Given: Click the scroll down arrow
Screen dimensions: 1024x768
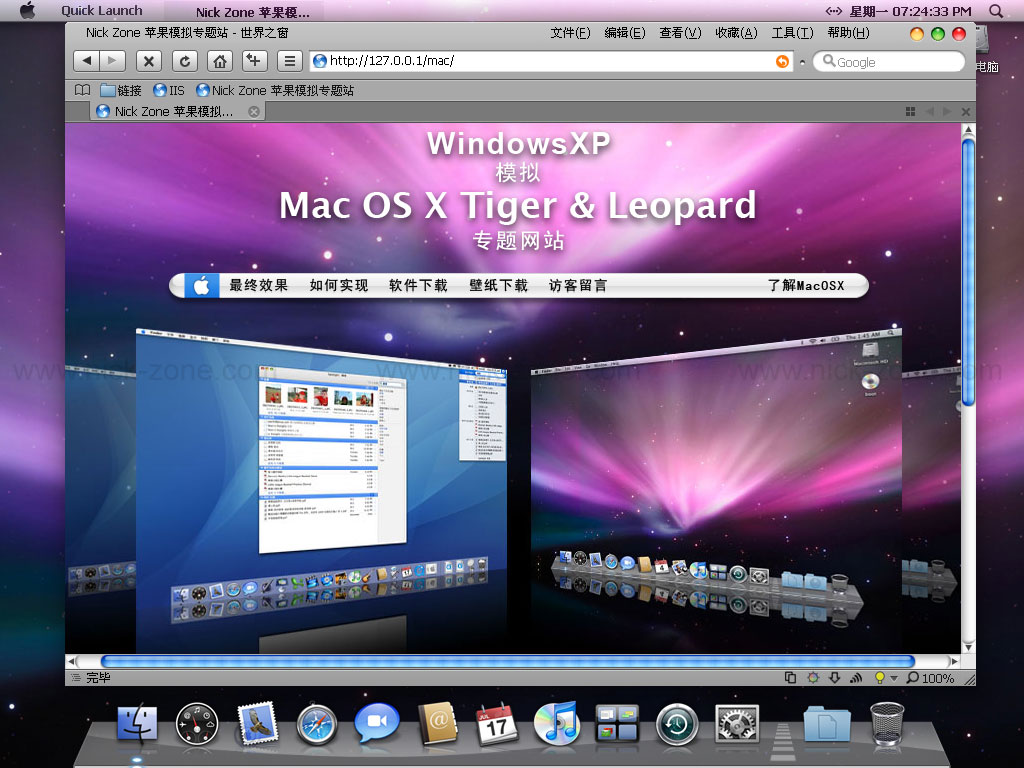Looking at the screenshot, I should tap(968, 647).
